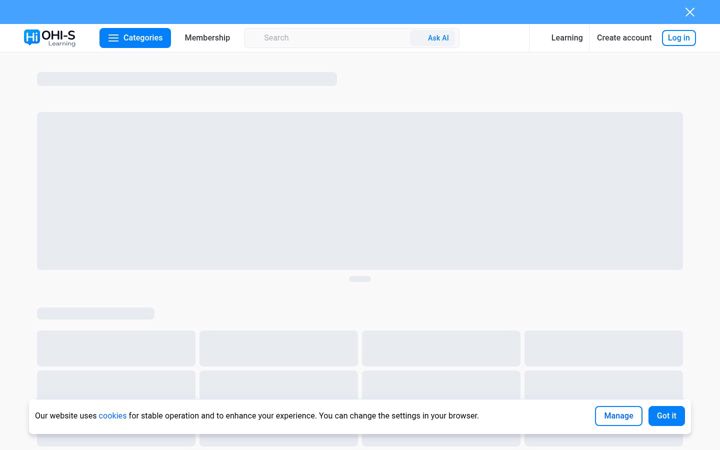Click Manage in cookie notice
Viewport: 720px width, 450px height.
[x=619, y=416]
